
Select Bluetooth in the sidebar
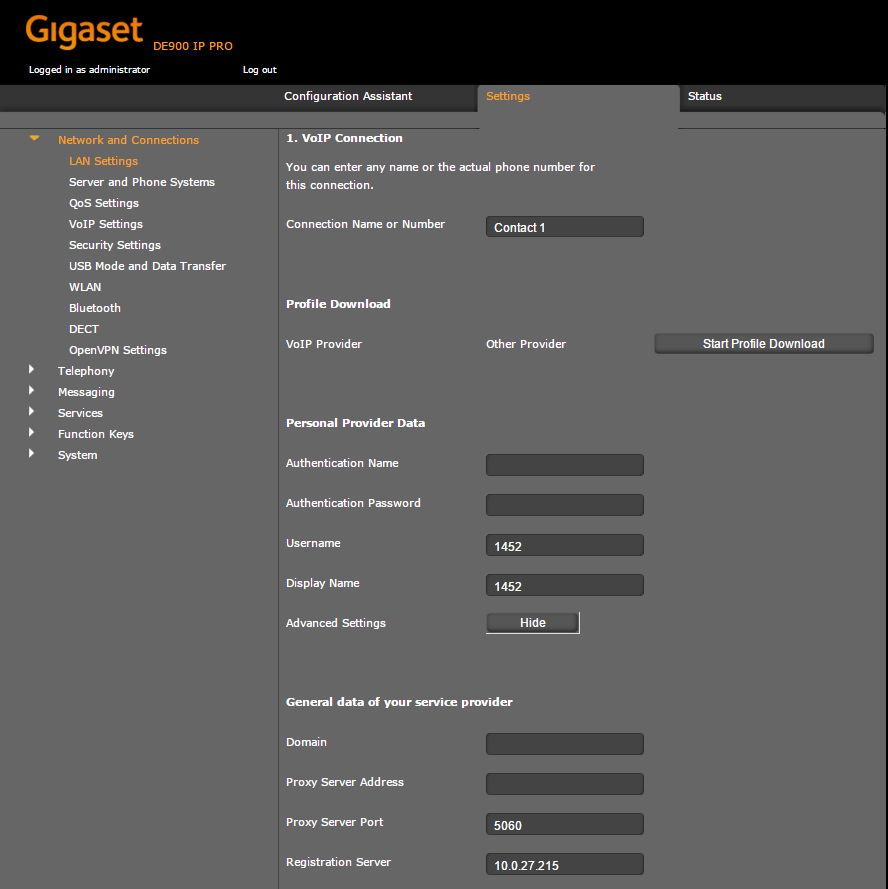click(x=95, y=308)
